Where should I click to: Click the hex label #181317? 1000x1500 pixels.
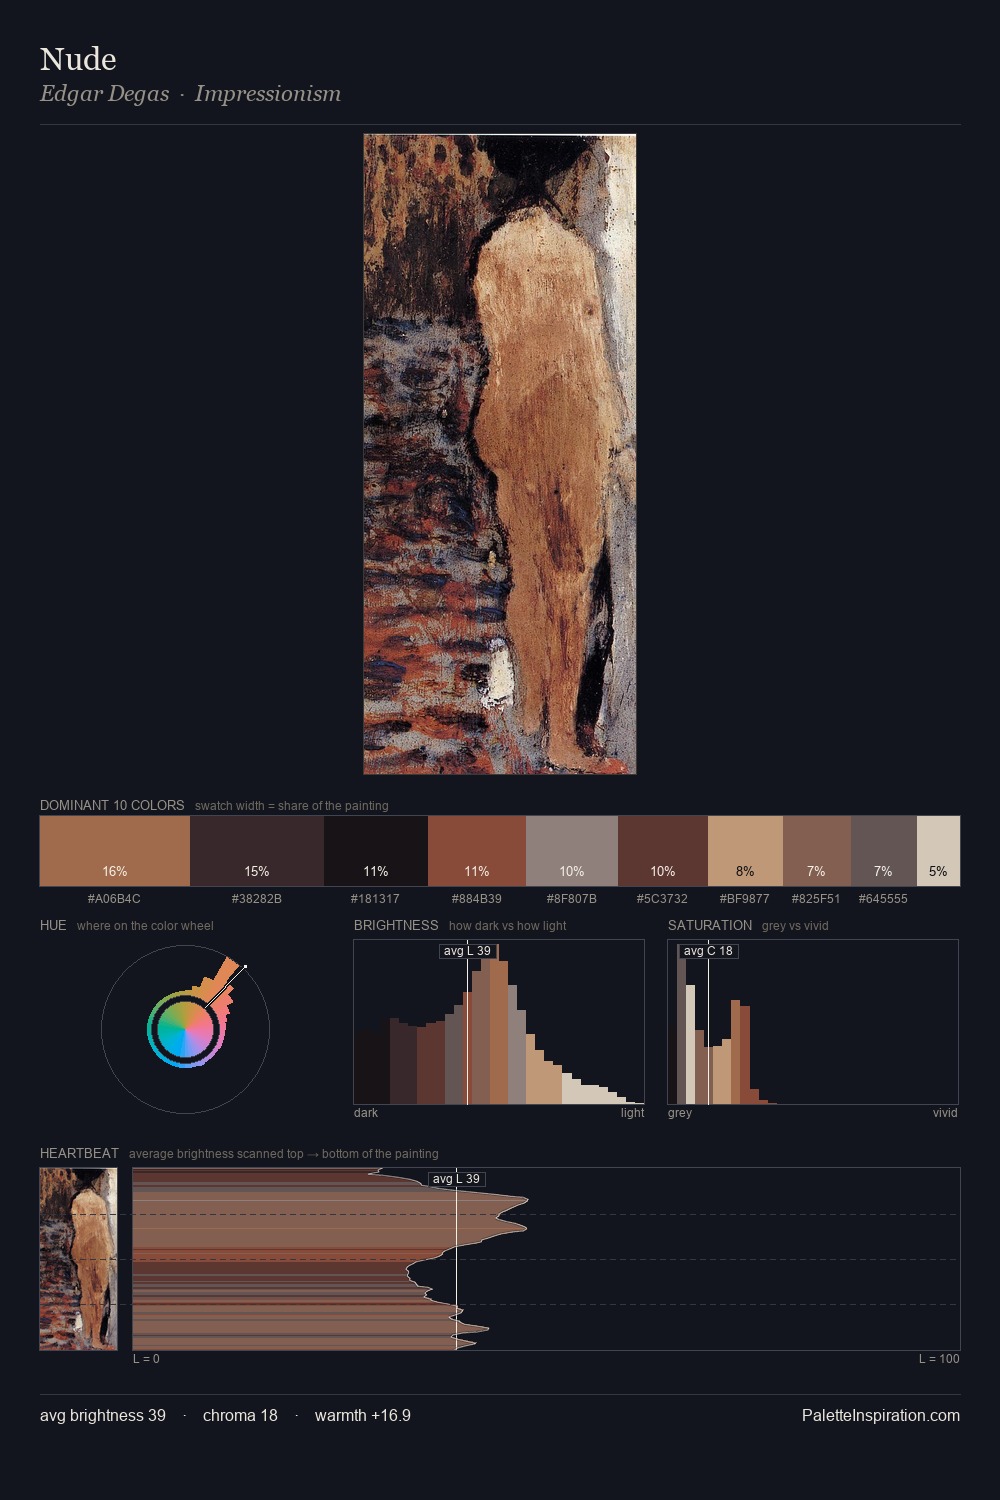coord(375,899)
